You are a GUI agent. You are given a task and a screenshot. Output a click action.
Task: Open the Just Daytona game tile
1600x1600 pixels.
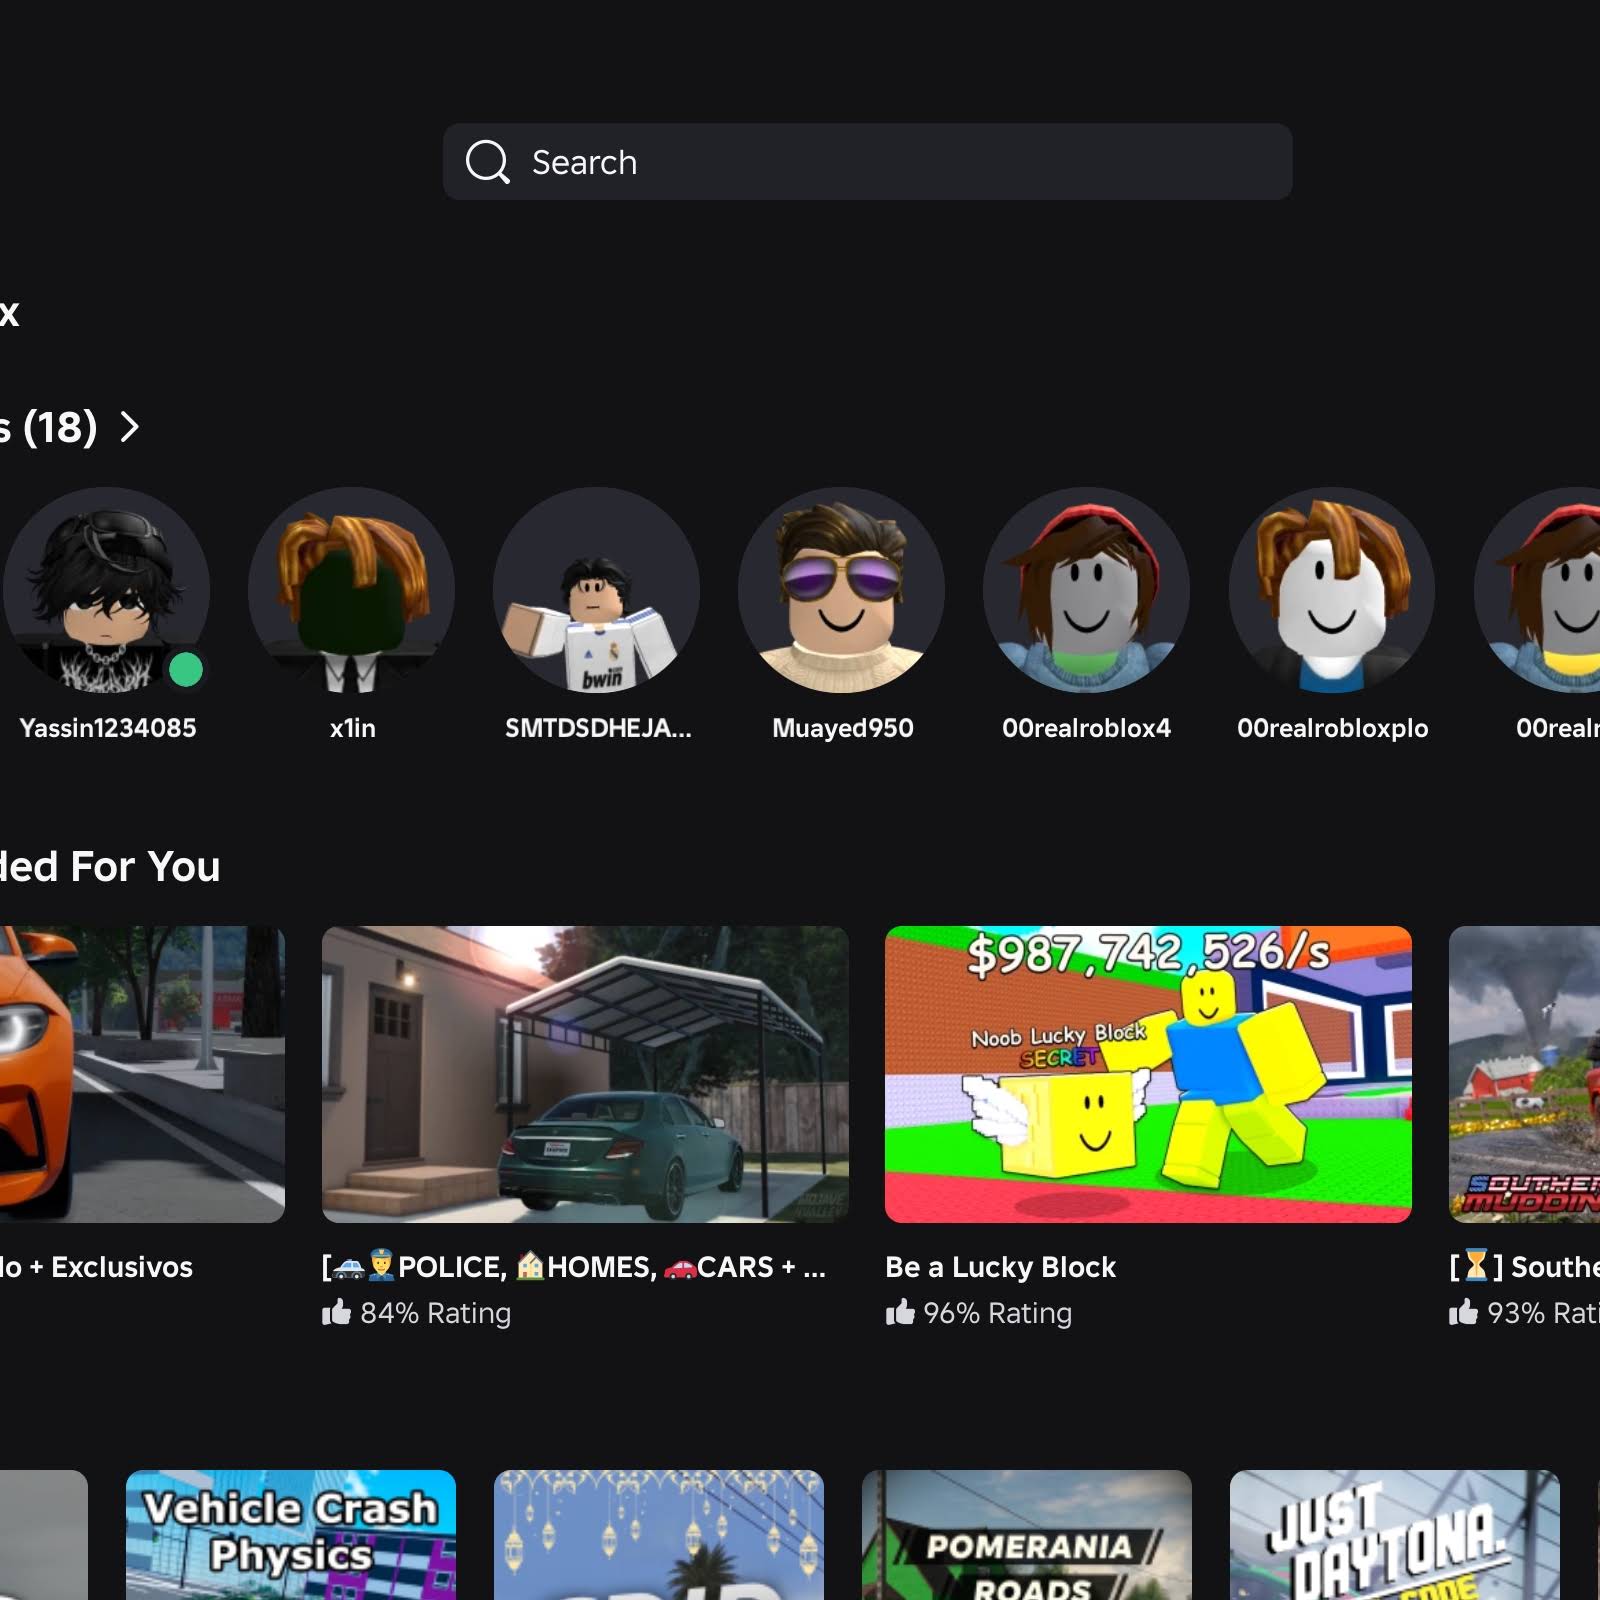pyautogui.click(x=1395, y=1535)
